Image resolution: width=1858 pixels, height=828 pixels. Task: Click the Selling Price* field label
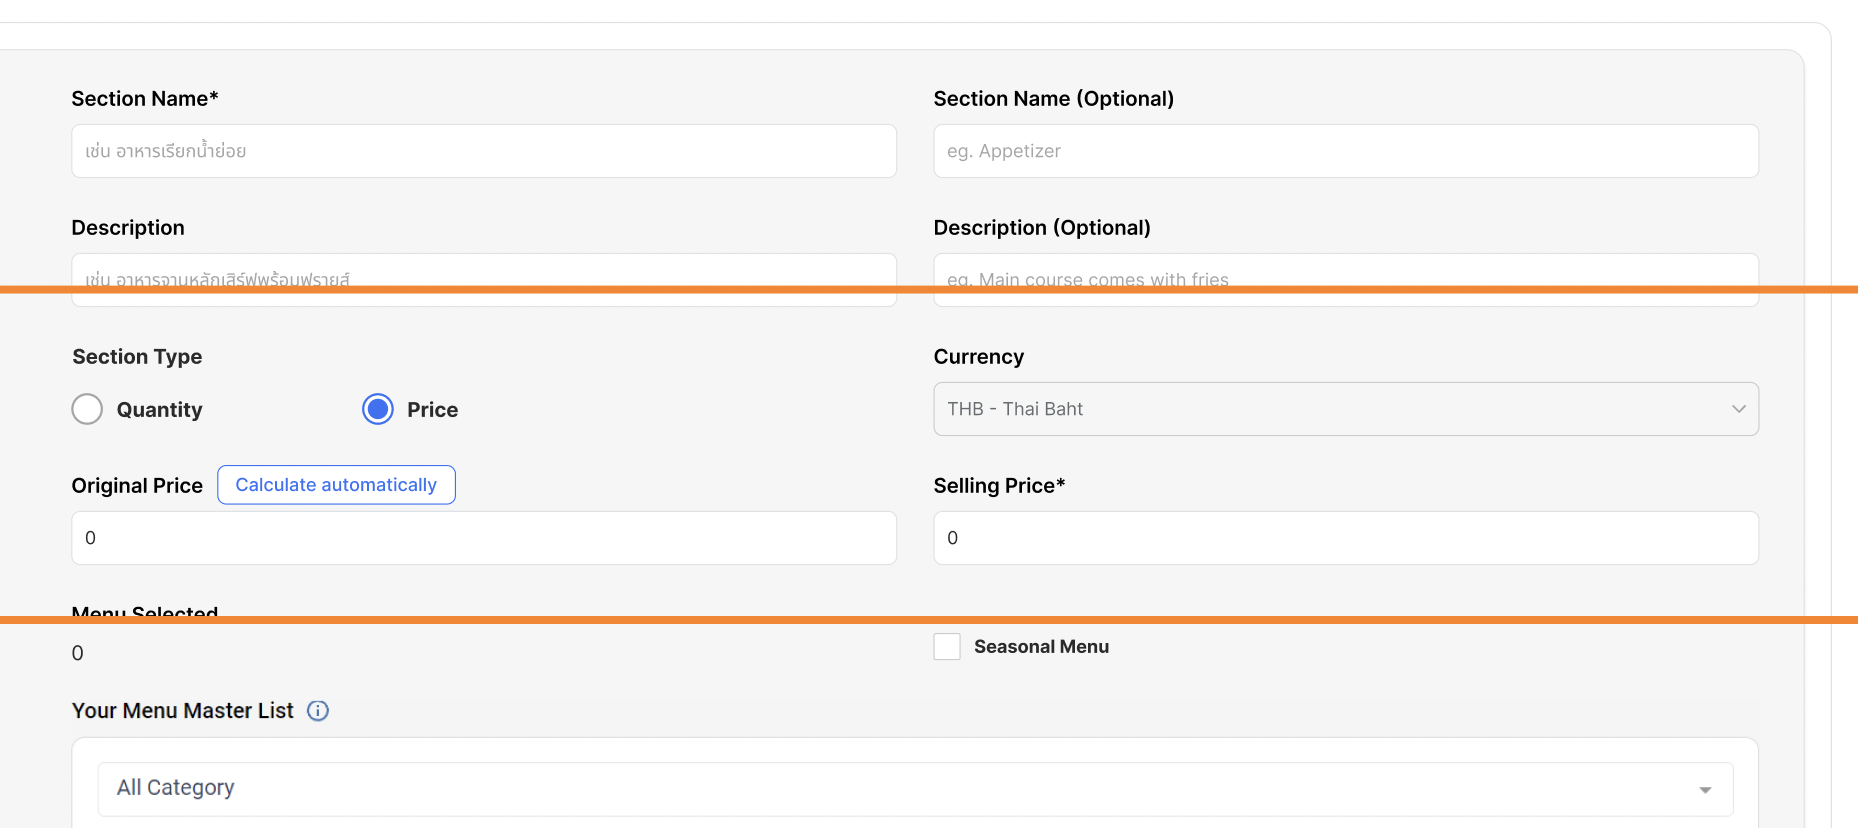click(999, 486)
